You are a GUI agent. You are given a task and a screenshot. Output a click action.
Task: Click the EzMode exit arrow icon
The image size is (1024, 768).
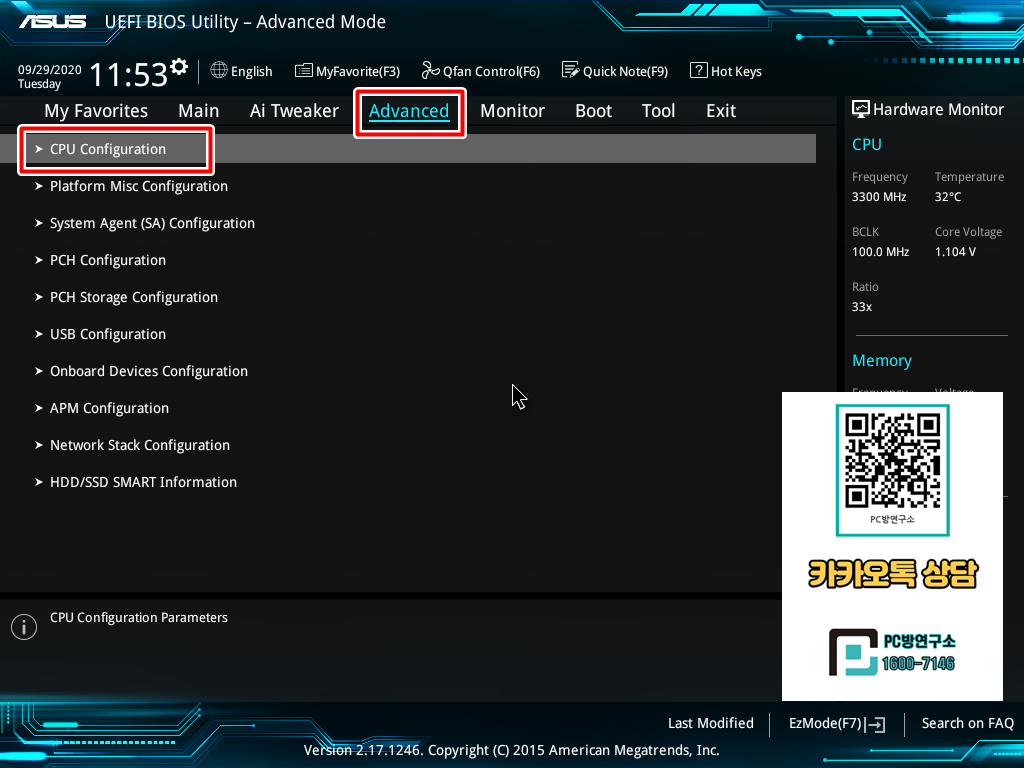875,724
